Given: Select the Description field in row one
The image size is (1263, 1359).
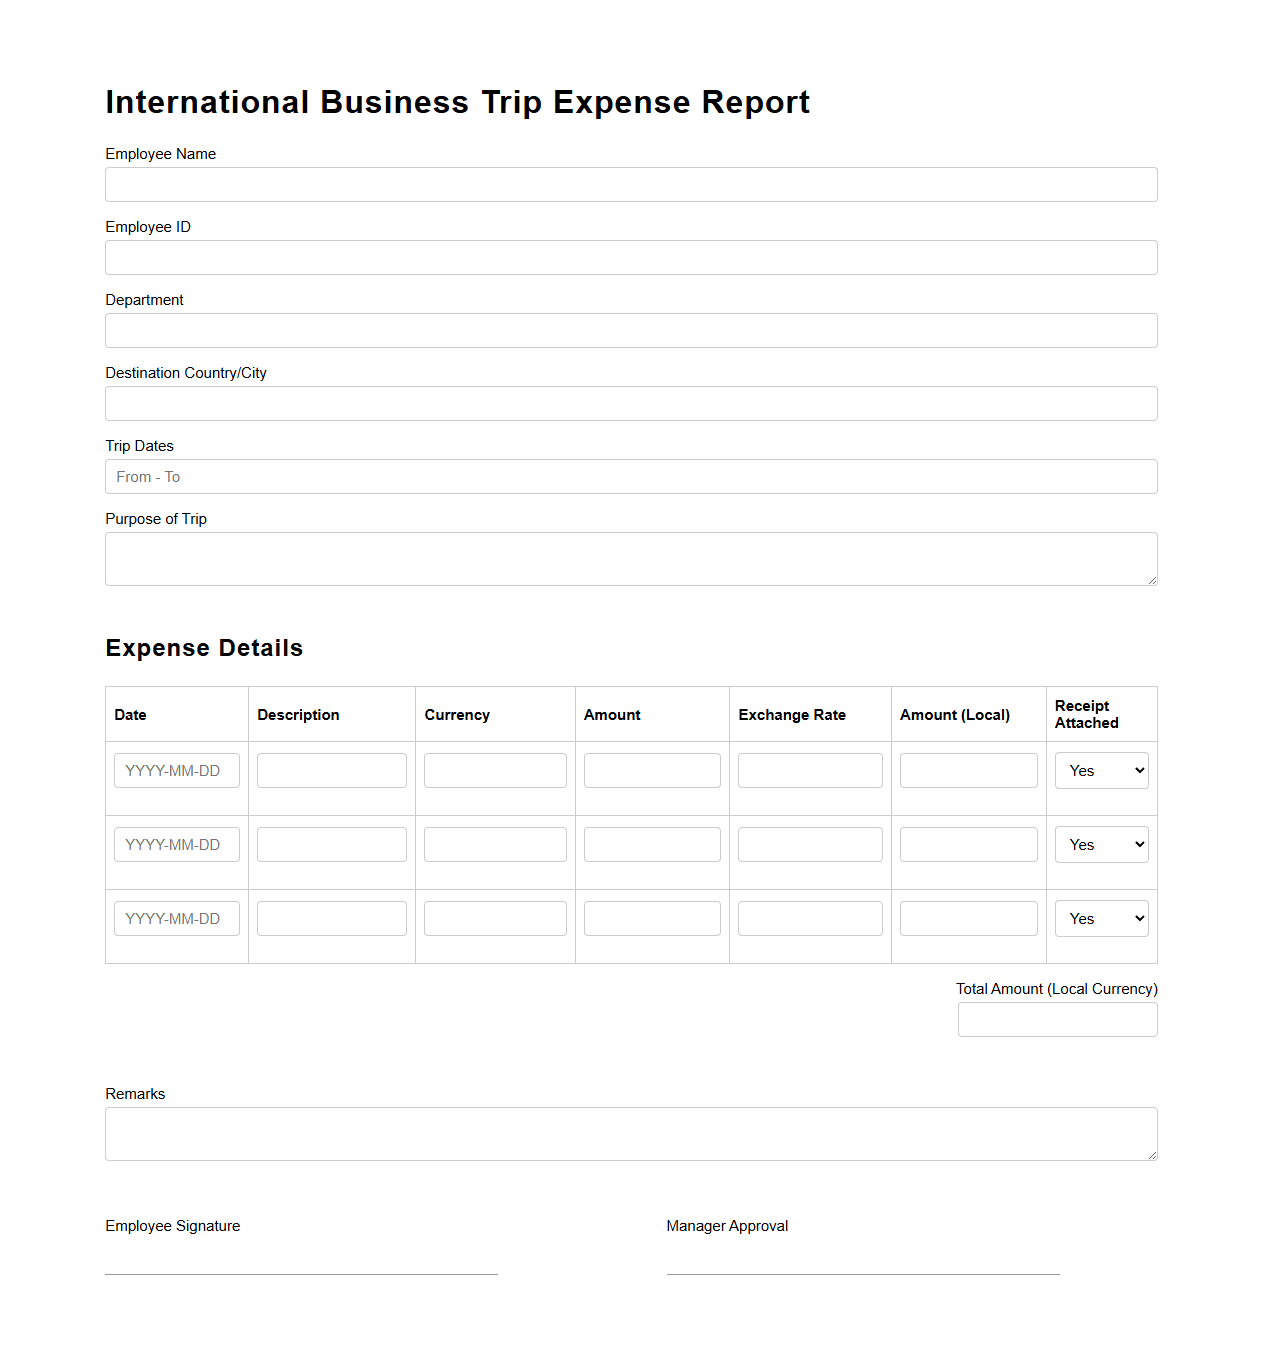Looking at the screenshot, I should (331, 770).
